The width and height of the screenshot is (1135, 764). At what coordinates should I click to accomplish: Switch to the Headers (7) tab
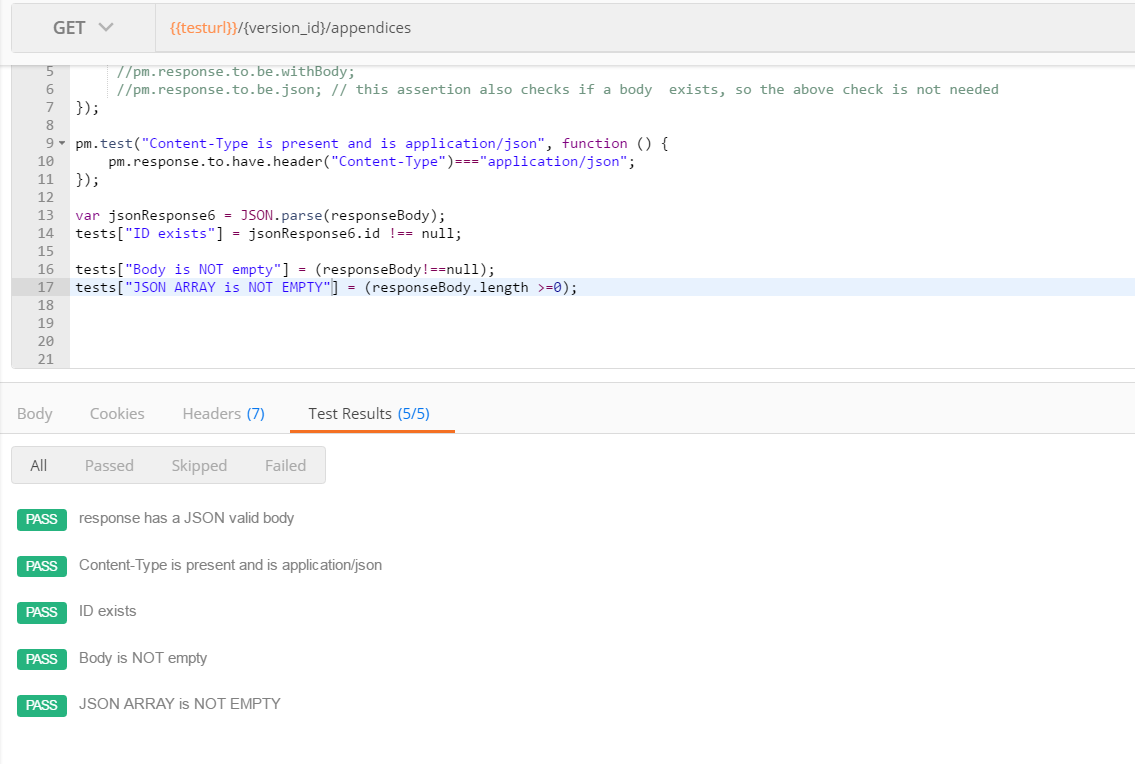click(x=222, y=413)
